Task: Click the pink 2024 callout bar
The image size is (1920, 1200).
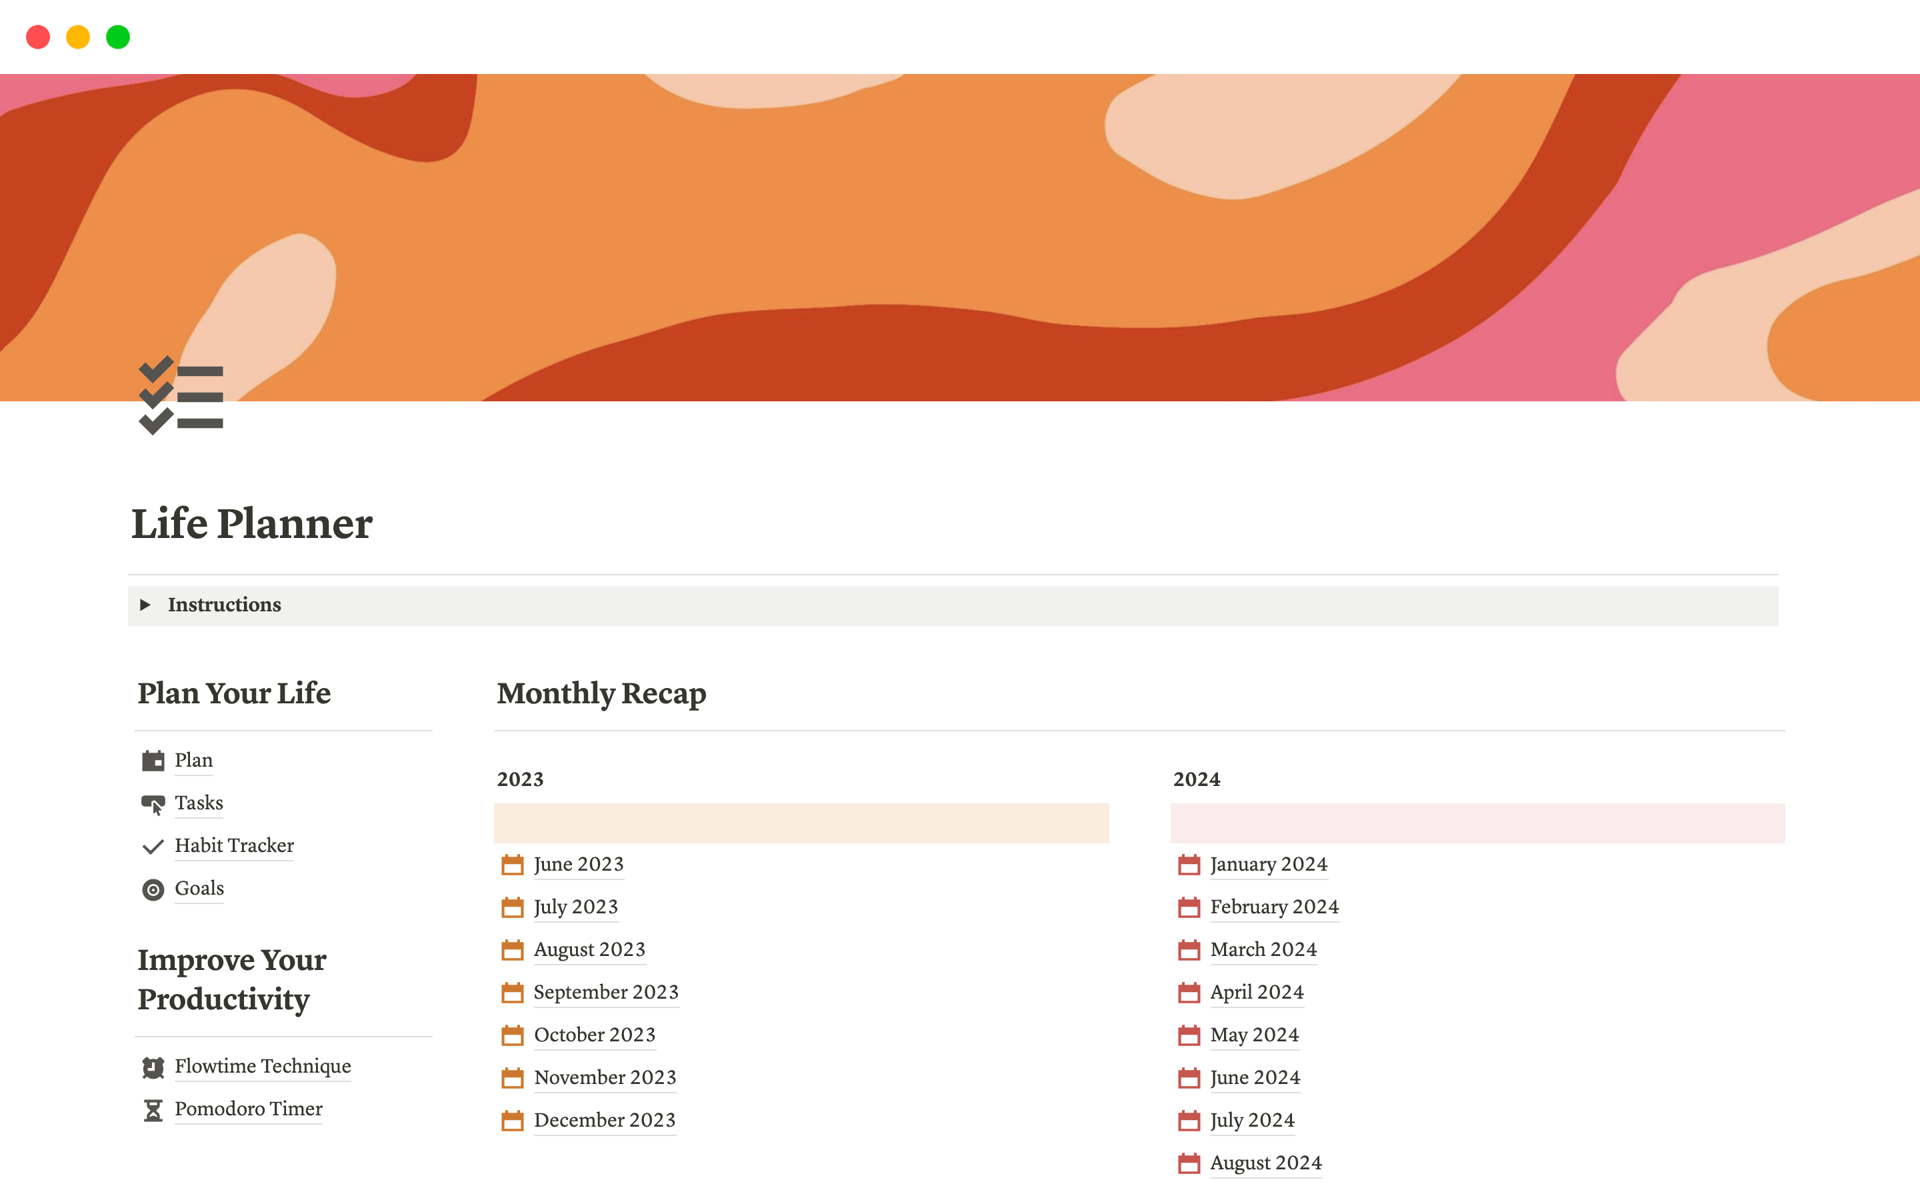Action: (x=1477, y=823)
